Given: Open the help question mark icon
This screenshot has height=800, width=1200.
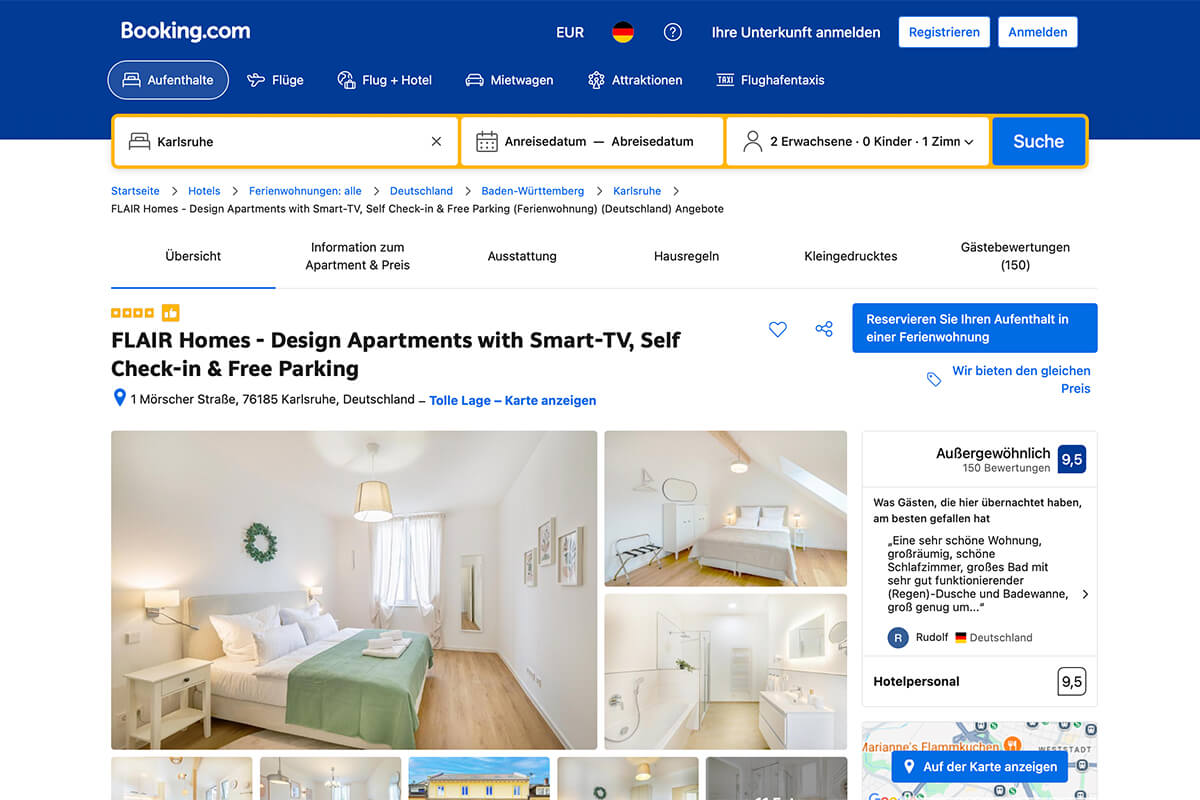Looking at the screenshot, I should click(673, 32).
